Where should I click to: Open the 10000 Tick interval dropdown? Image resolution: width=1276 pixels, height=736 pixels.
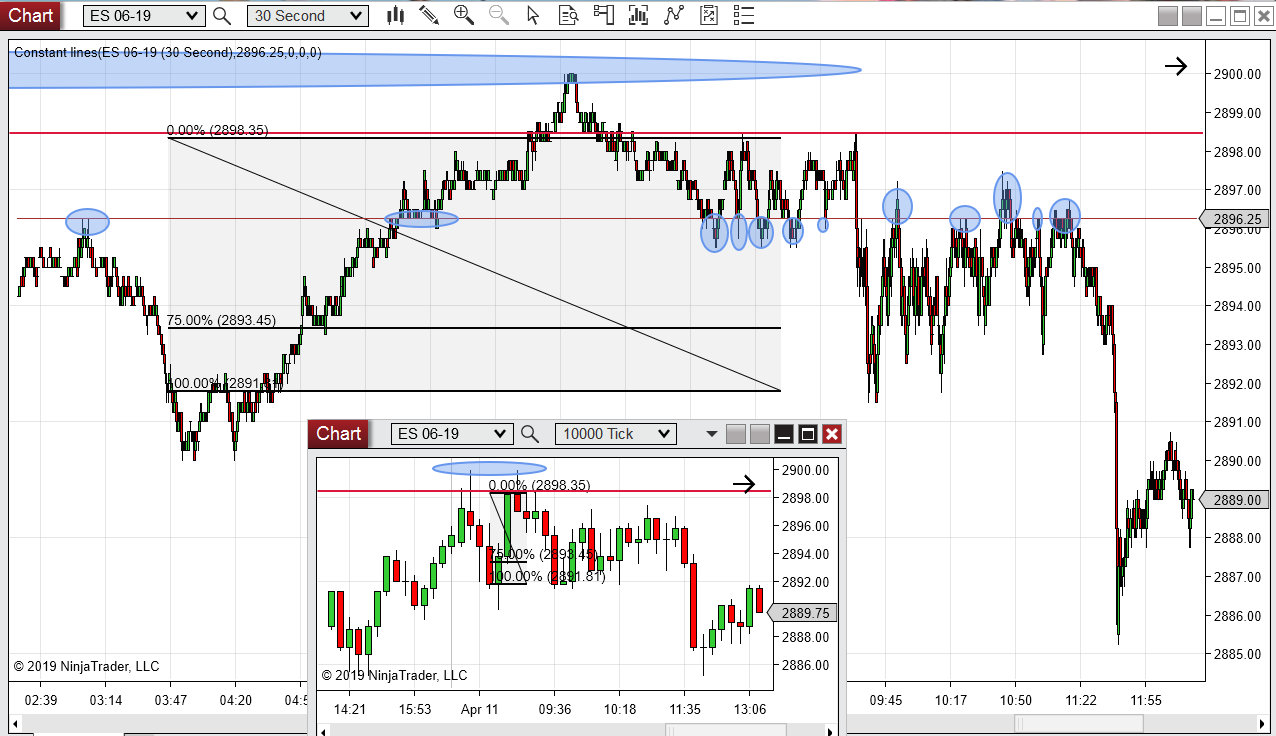(x=615, y=434)
